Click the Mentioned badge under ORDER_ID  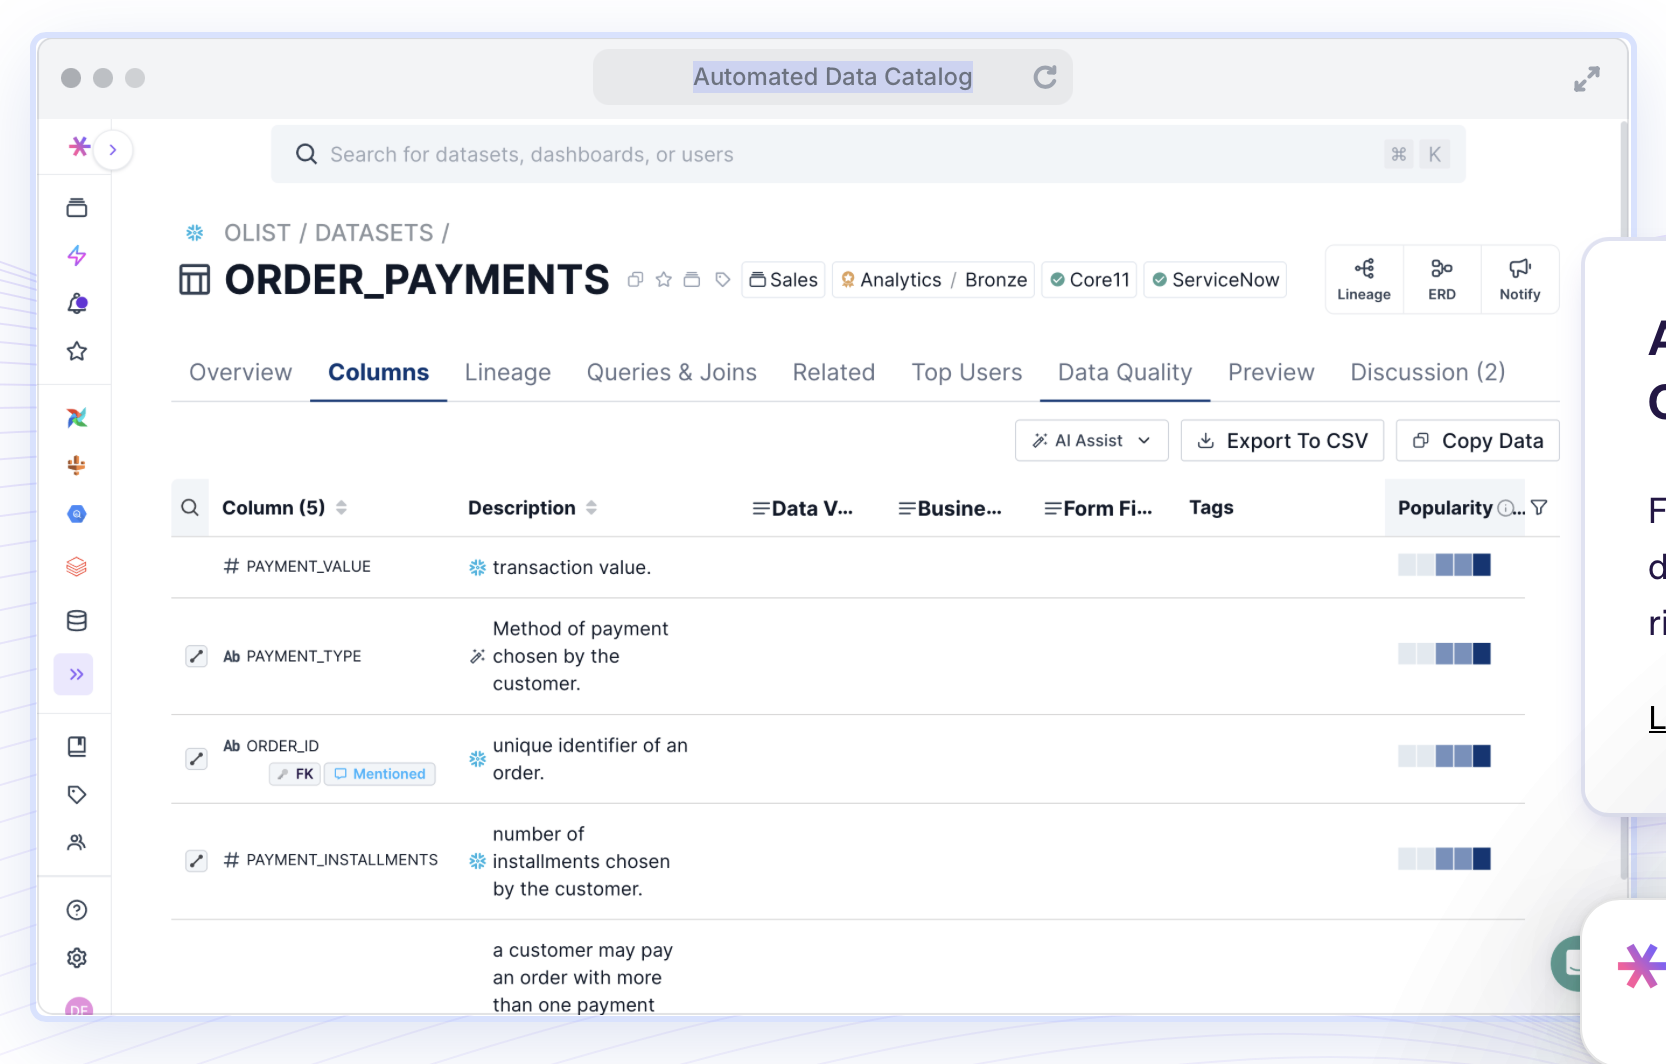[x=380, y=774]
